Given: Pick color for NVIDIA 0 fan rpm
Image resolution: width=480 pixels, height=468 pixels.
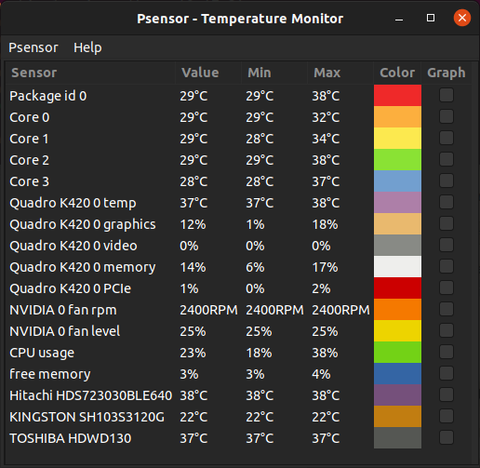Looking at the screenshot, I should tap(397, 309).
